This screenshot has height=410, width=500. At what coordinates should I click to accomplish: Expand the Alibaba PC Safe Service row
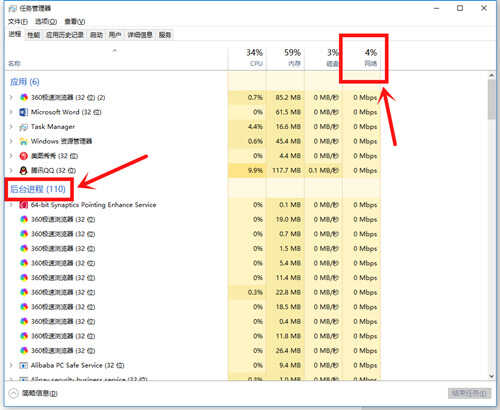tap(11, 365)
